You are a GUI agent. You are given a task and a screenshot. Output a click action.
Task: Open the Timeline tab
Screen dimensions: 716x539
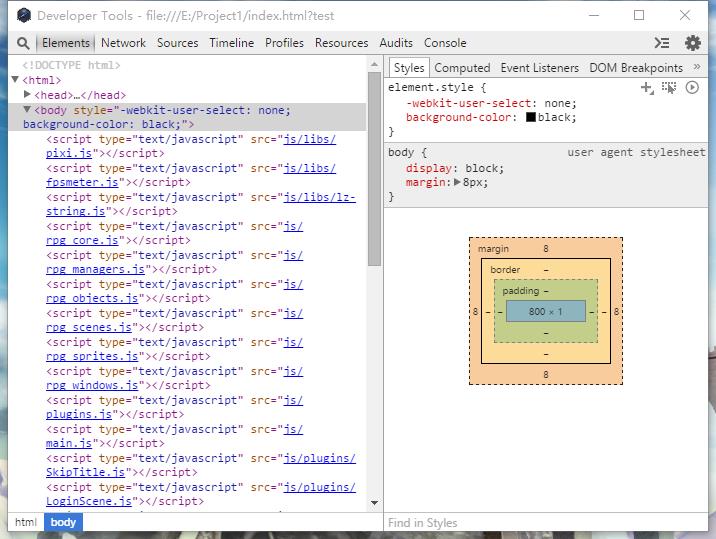tap(232, 43)
